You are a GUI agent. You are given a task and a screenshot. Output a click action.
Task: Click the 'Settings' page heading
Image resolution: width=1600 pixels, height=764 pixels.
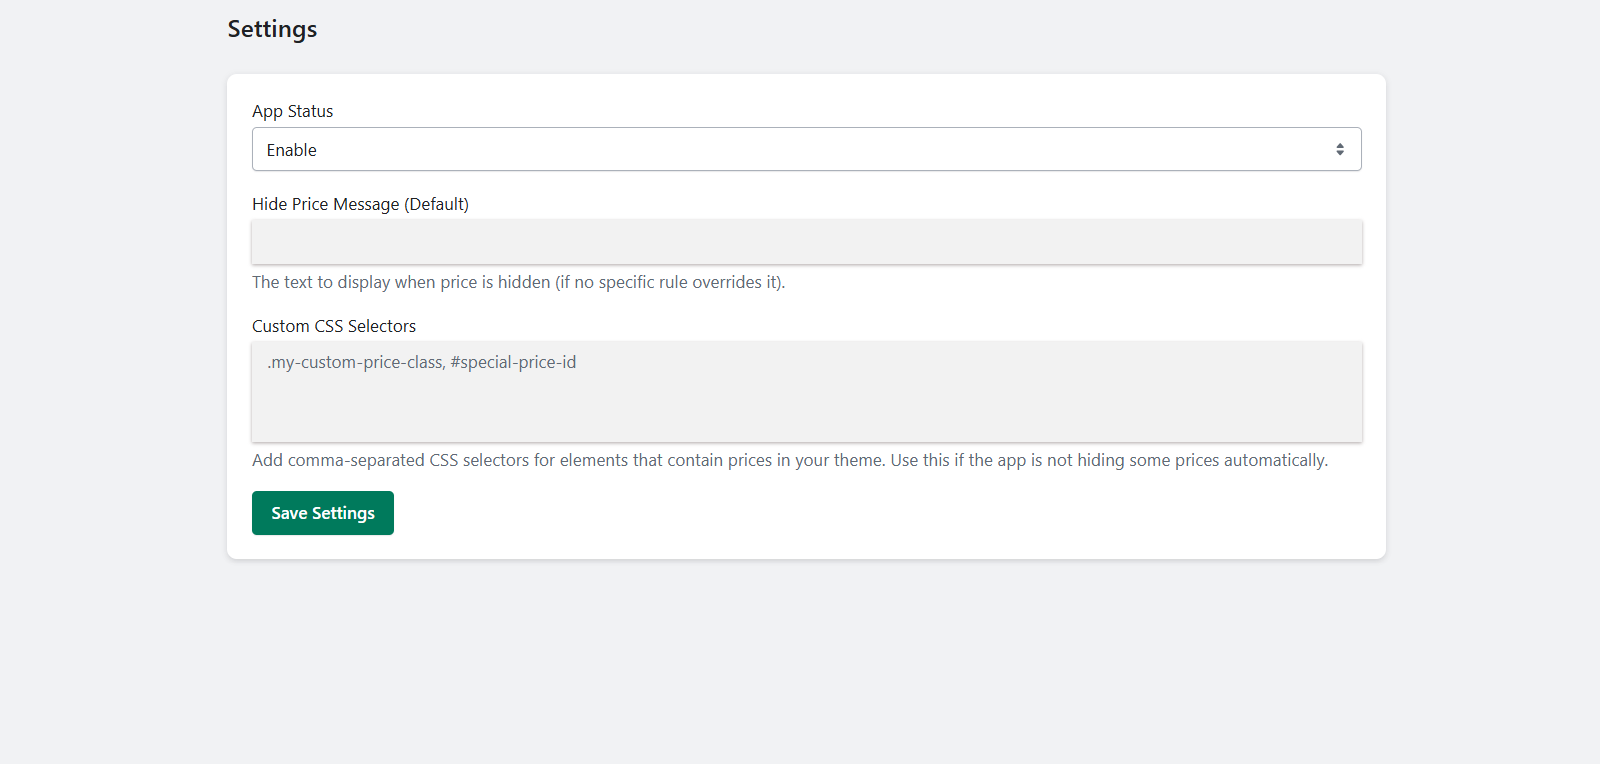[x=272, y=29]
